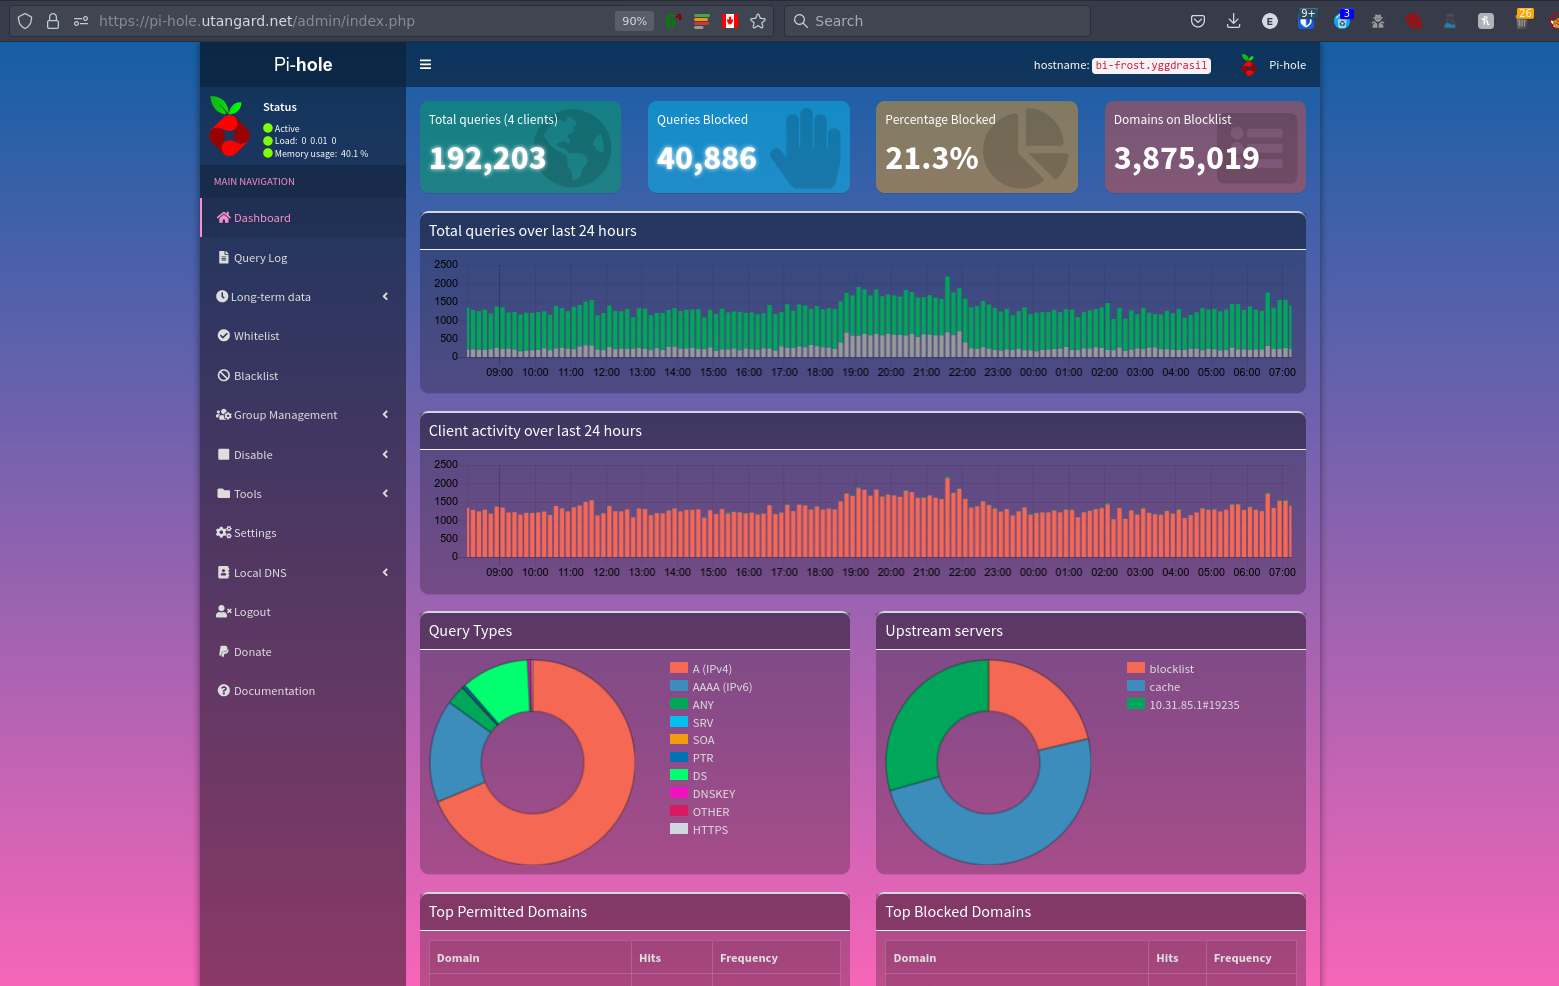Screen dimensions: 1559x986
Task: Expand the Group Management submenu
Action: tap(285, 415)
